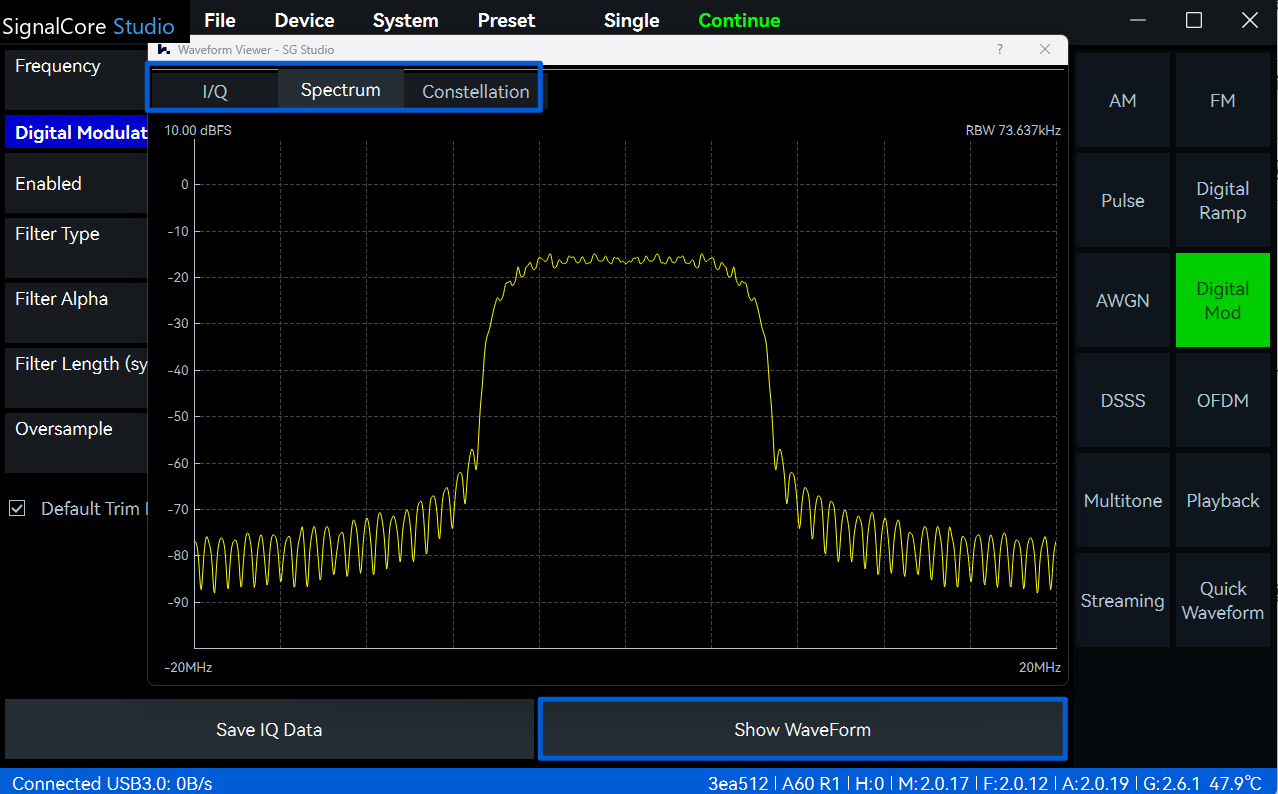
Task: Click the Waveform Viewer help question mark
Action: [x=1000, y=49]
